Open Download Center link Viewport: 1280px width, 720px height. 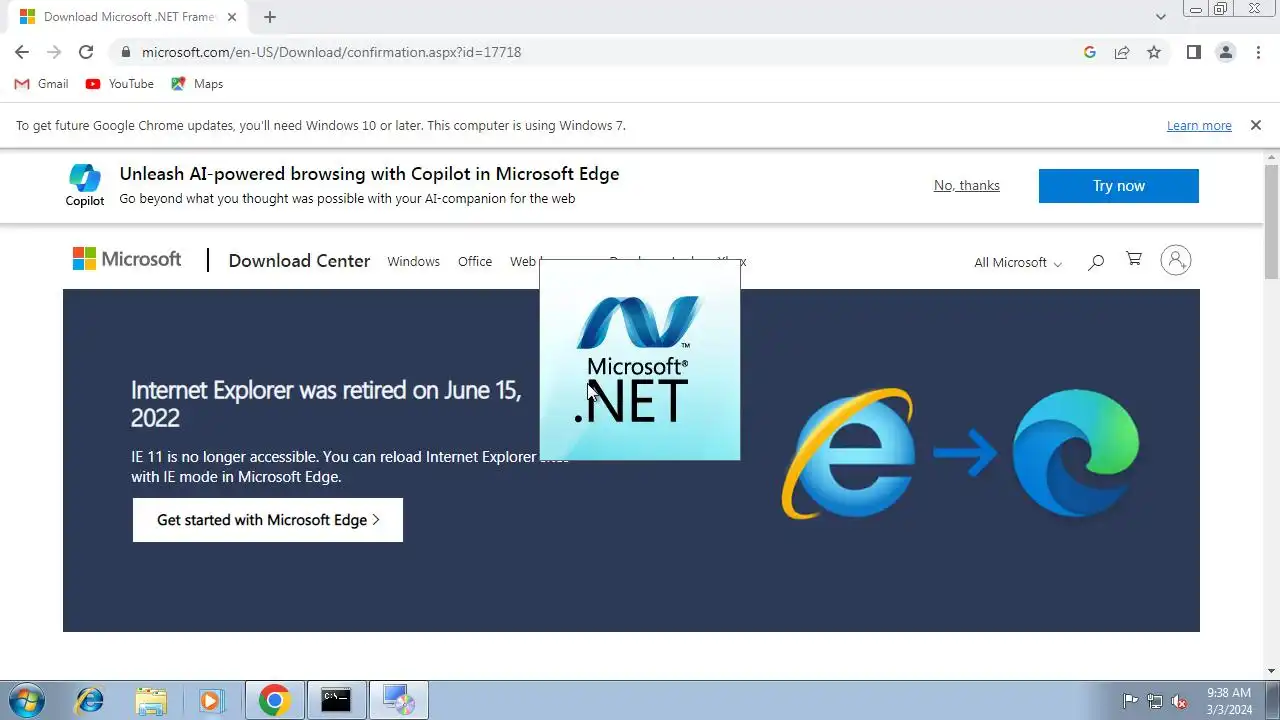[x=299, y=261]
